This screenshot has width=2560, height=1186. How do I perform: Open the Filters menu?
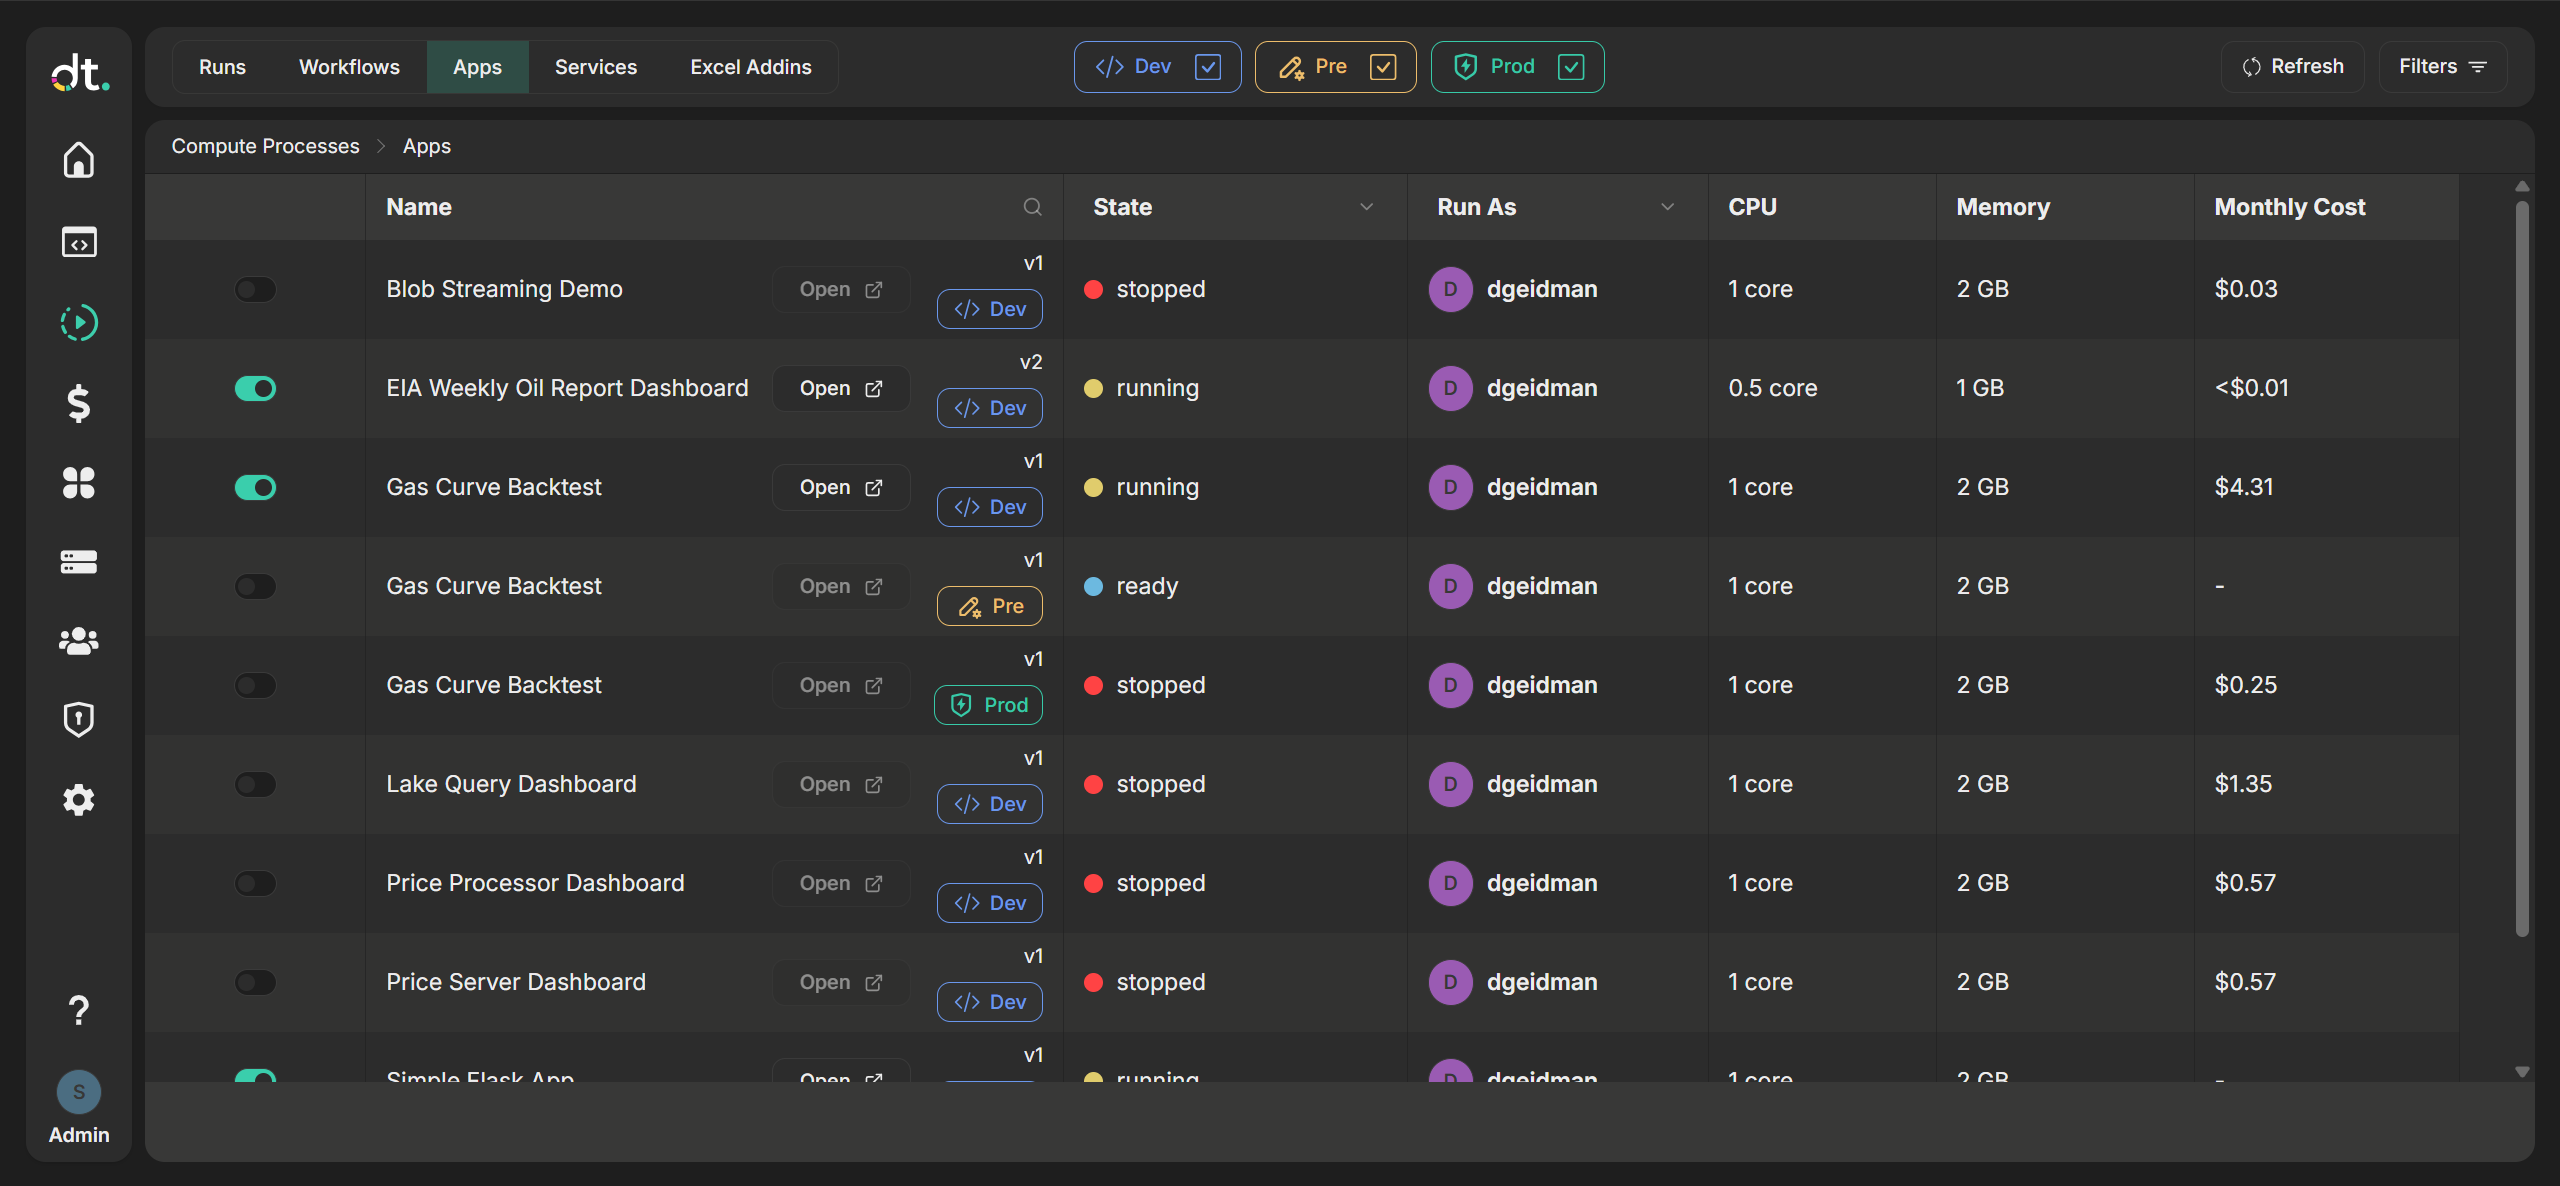pos(2442,67)
